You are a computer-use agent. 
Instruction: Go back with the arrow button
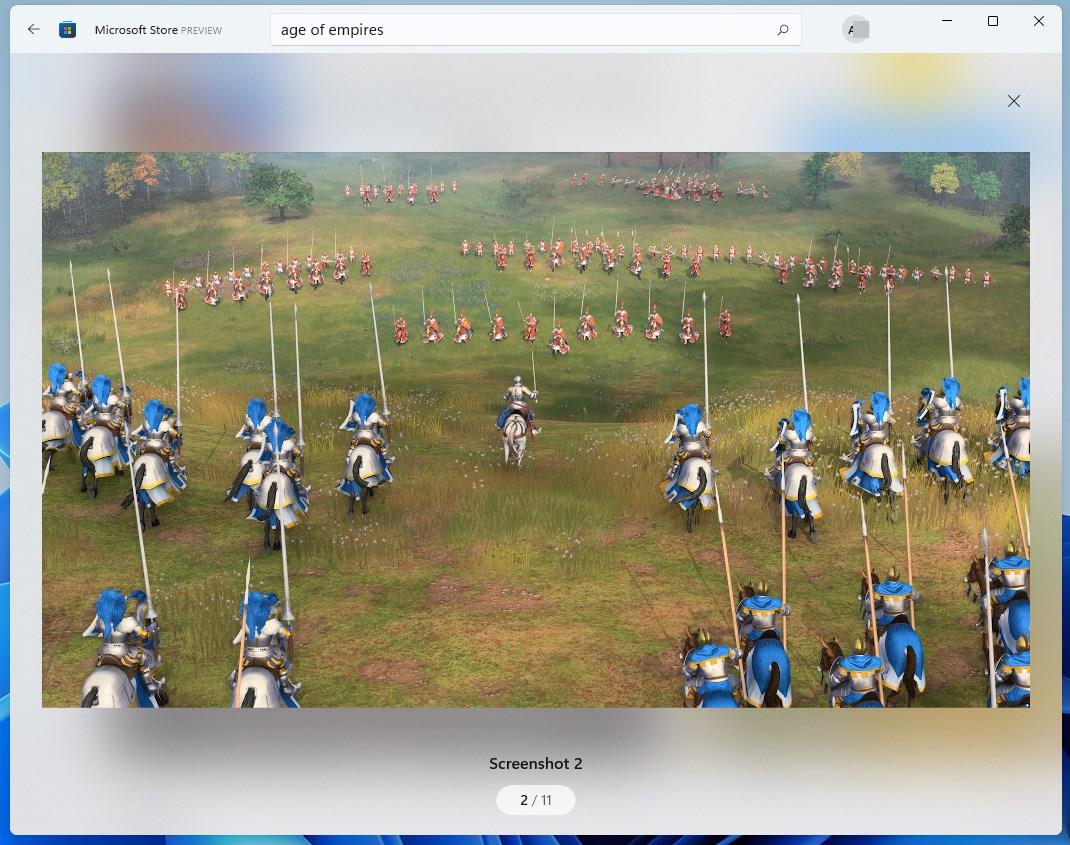point(33,29)
